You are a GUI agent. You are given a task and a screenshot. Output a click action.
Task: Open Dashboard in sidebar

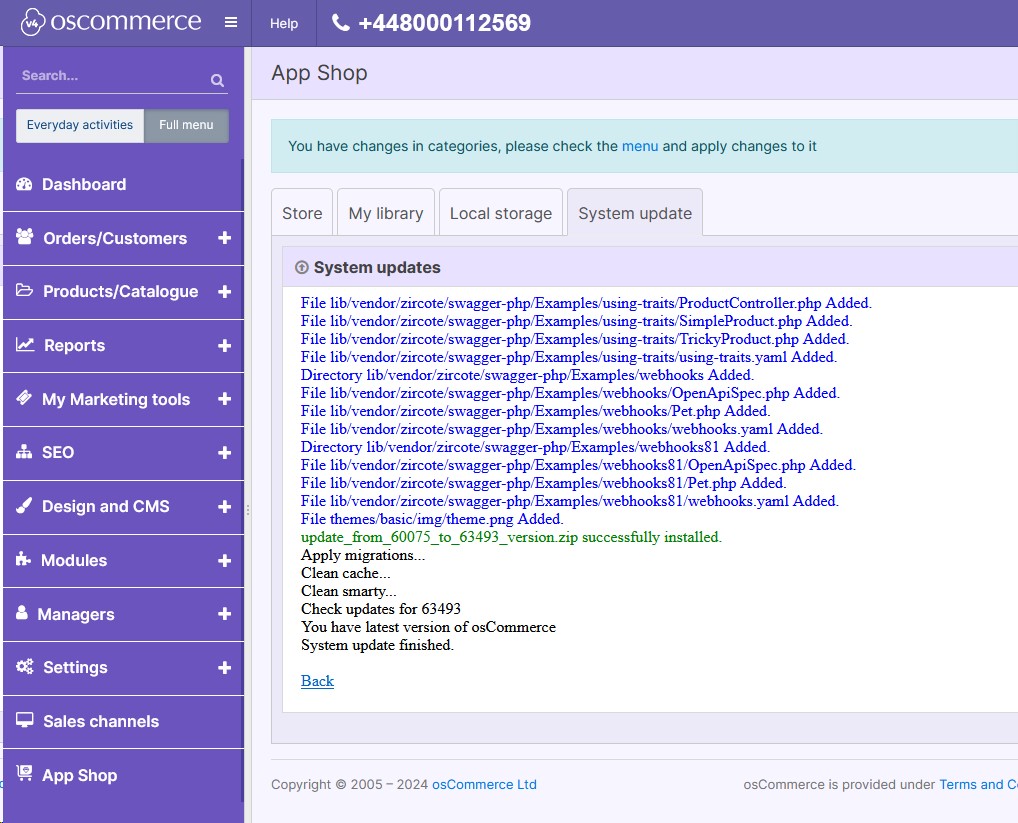(123, 184)
